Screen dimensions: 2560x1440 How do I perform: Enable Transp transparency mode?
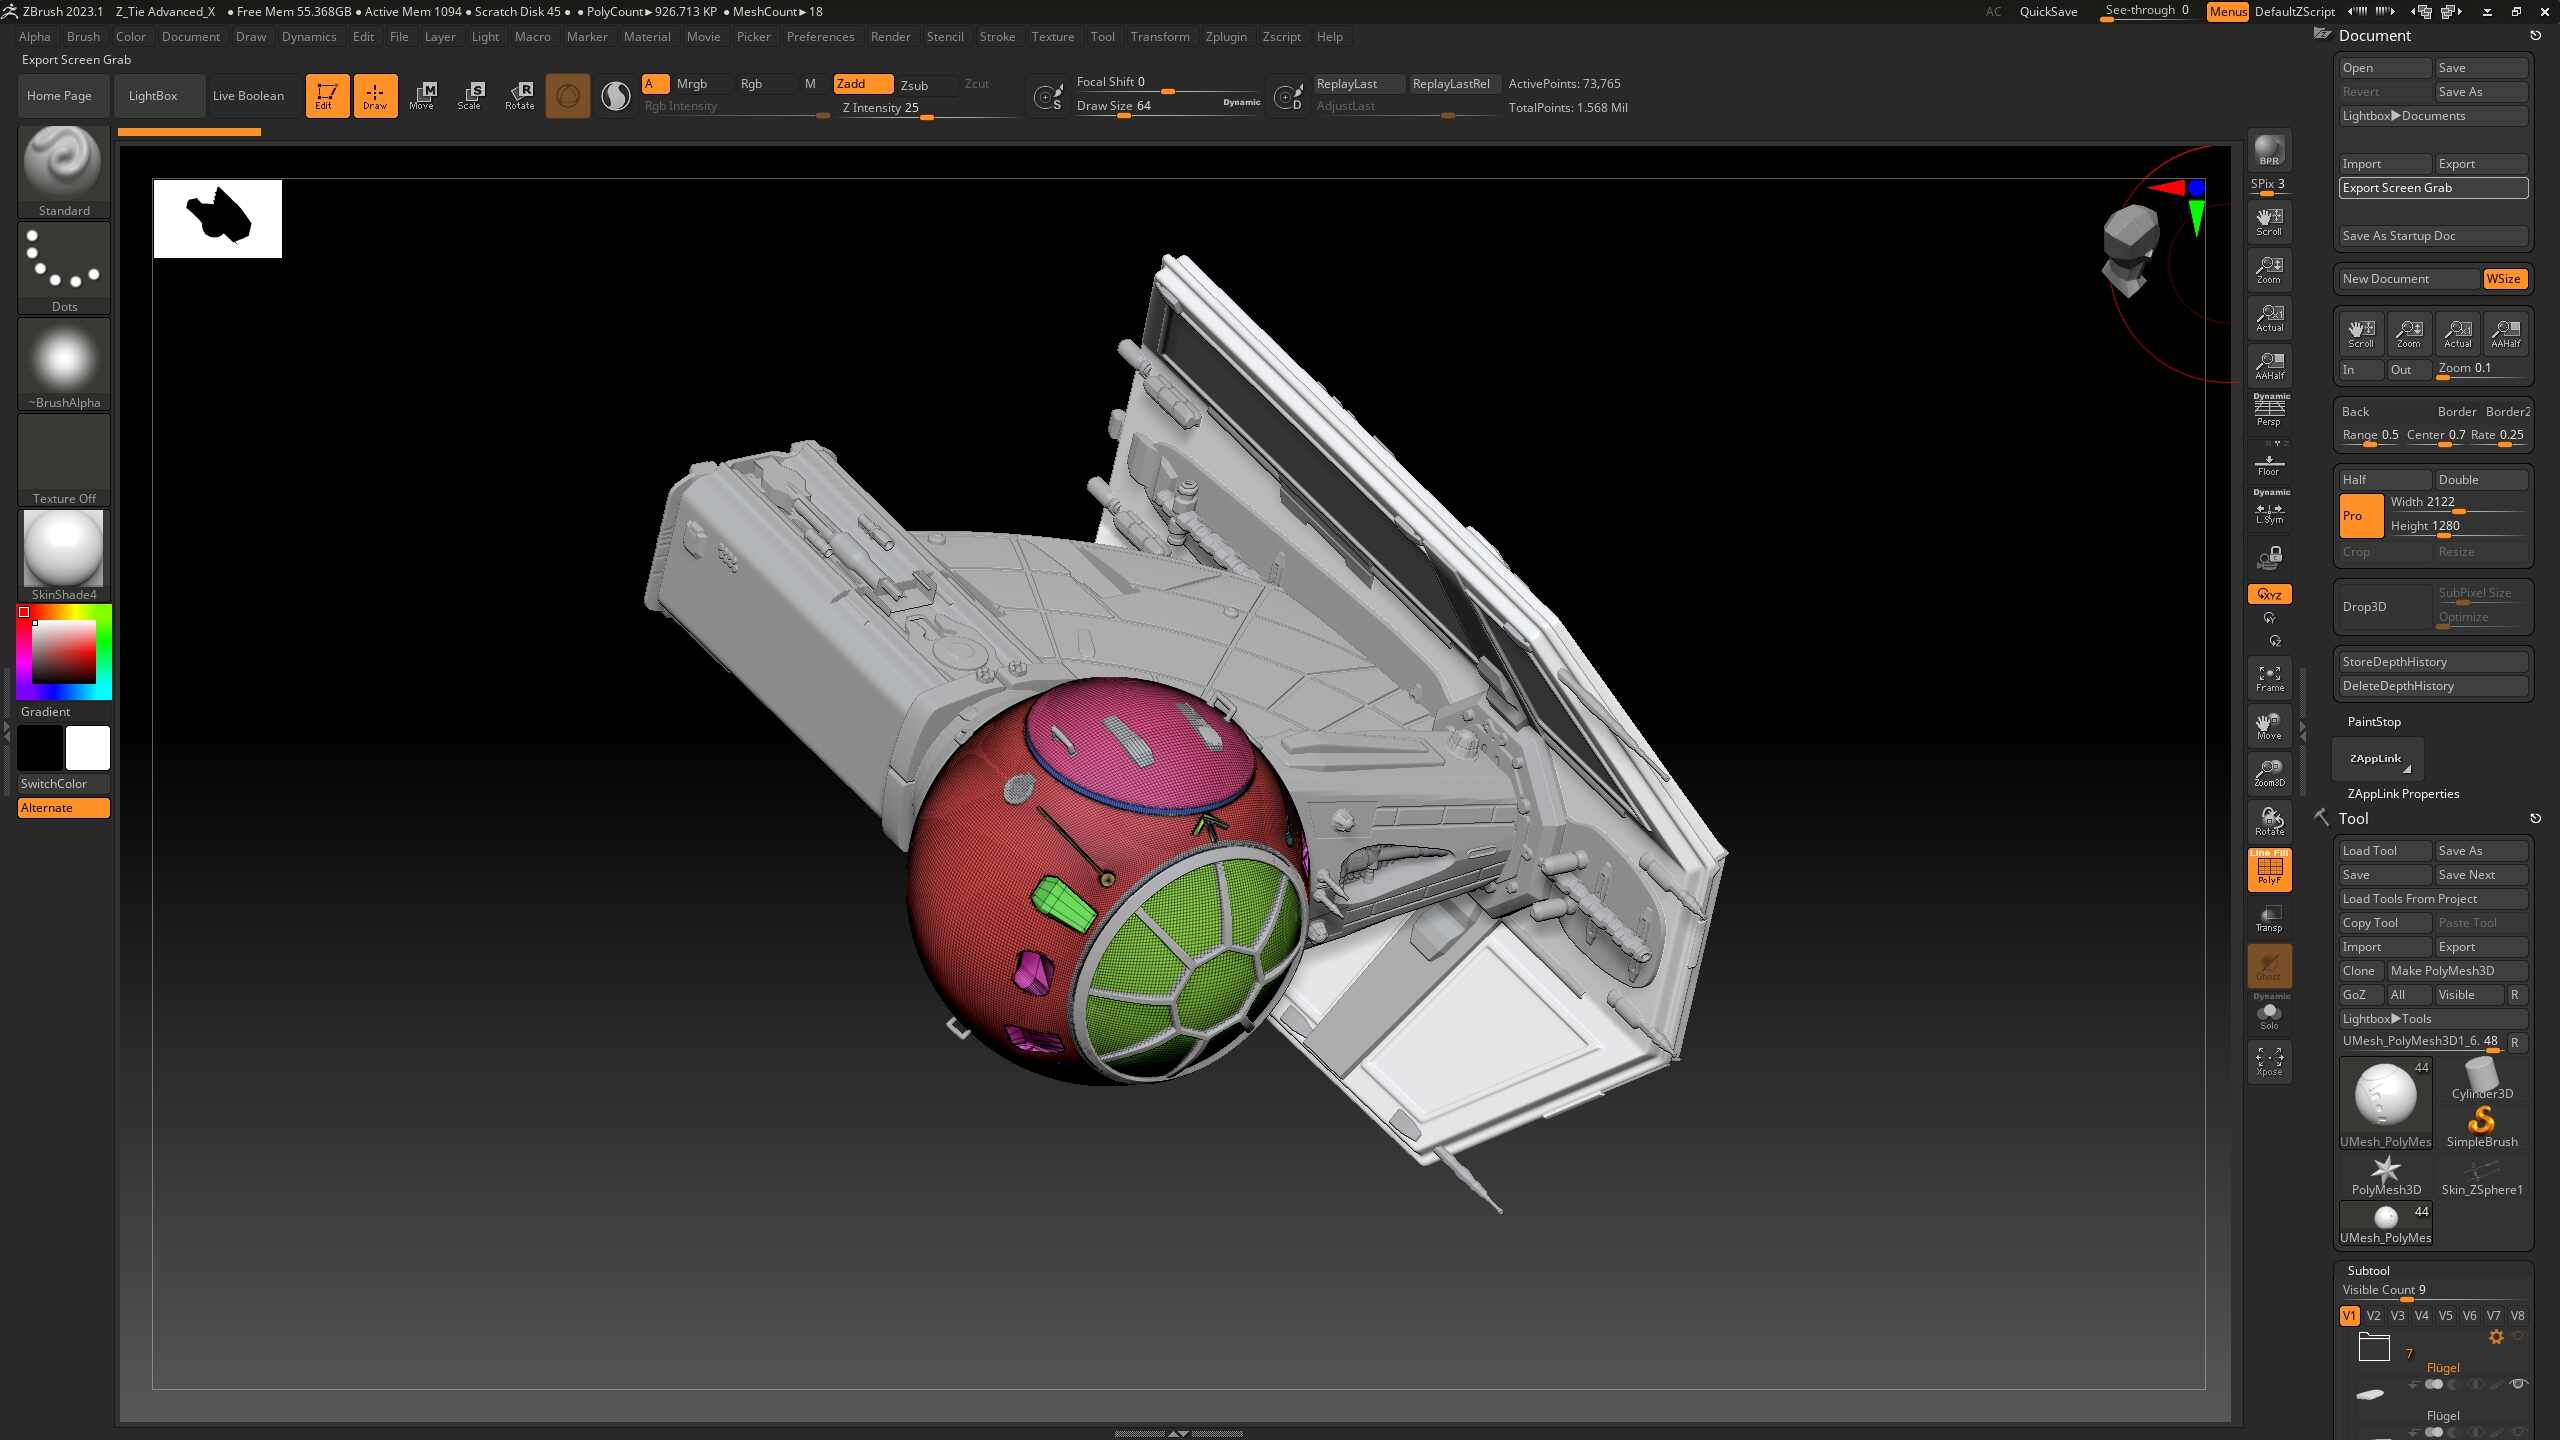[2269, 917]
